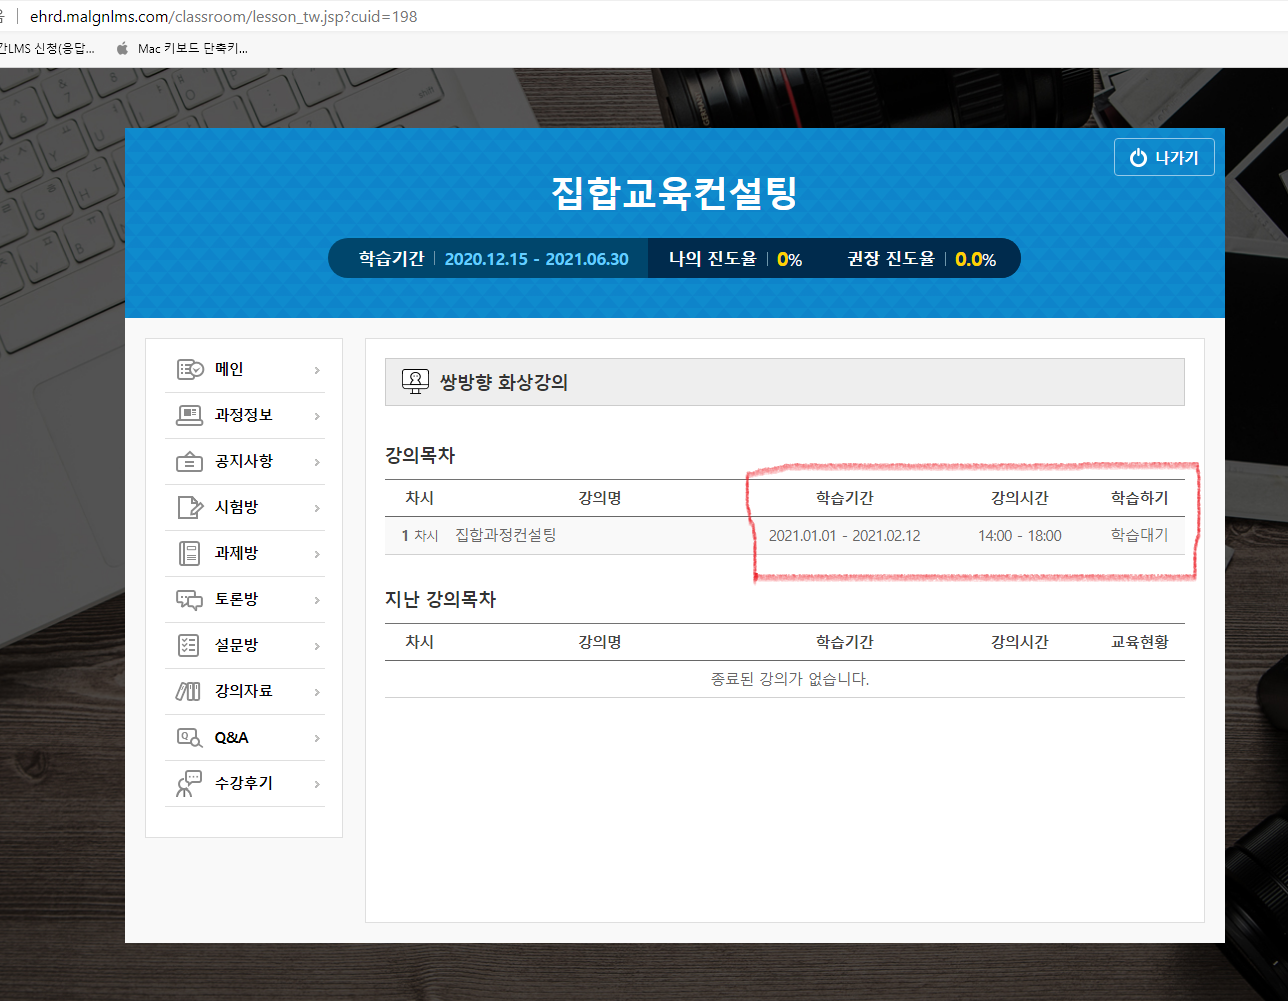Click the 강의자료 books icon
This screenshot has height=1001, width=1288.
click(x=190, y=691)
